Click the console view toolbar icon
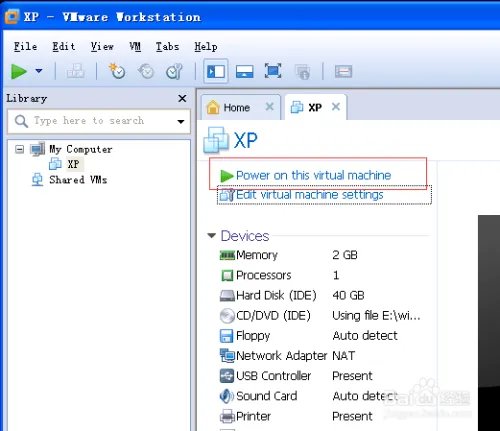The image size is (500, 431). [343, 71]
